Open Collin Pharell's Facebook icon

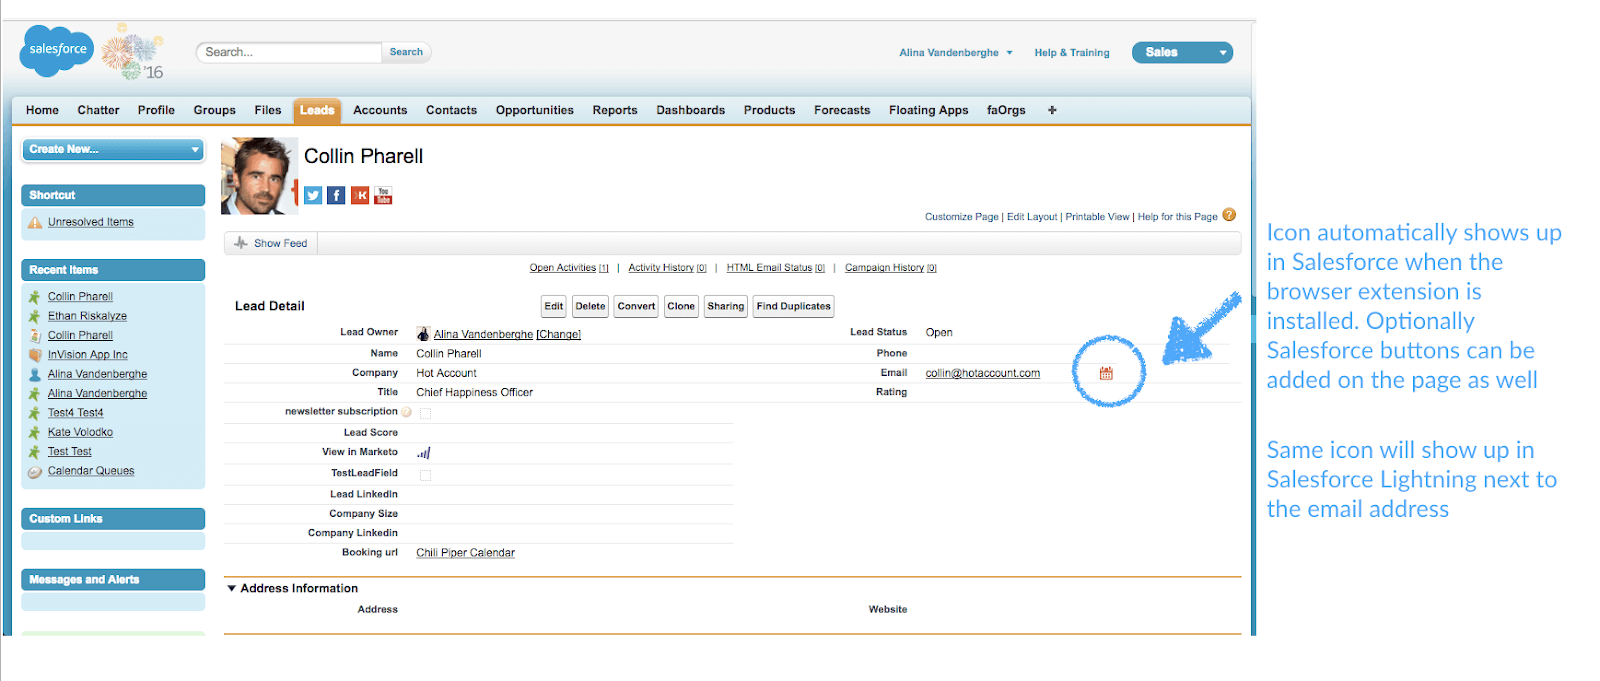coord(336,195)
